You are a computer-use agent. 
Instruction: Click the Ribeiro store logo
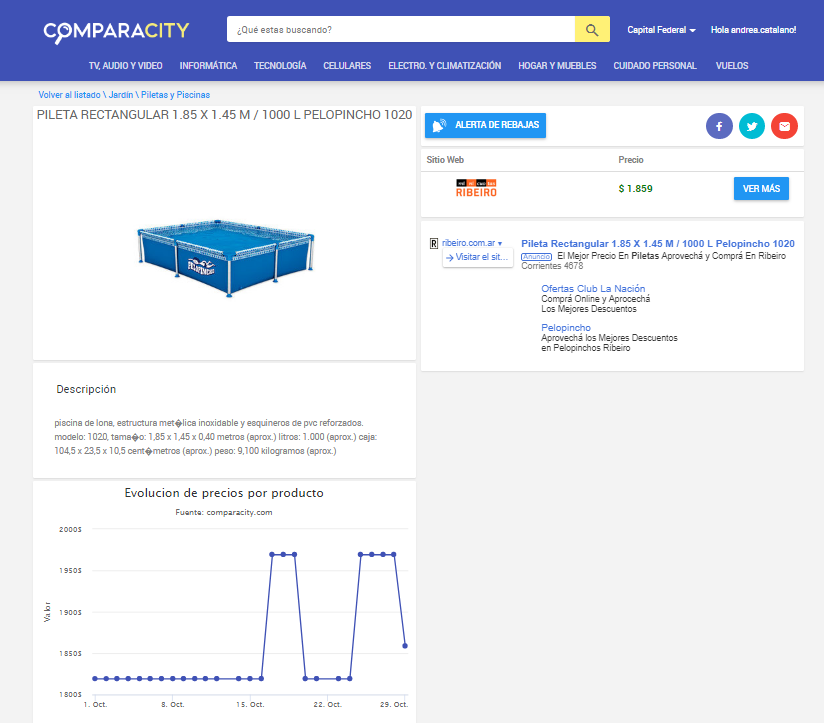pyautogui.click(x=476, y=188)
